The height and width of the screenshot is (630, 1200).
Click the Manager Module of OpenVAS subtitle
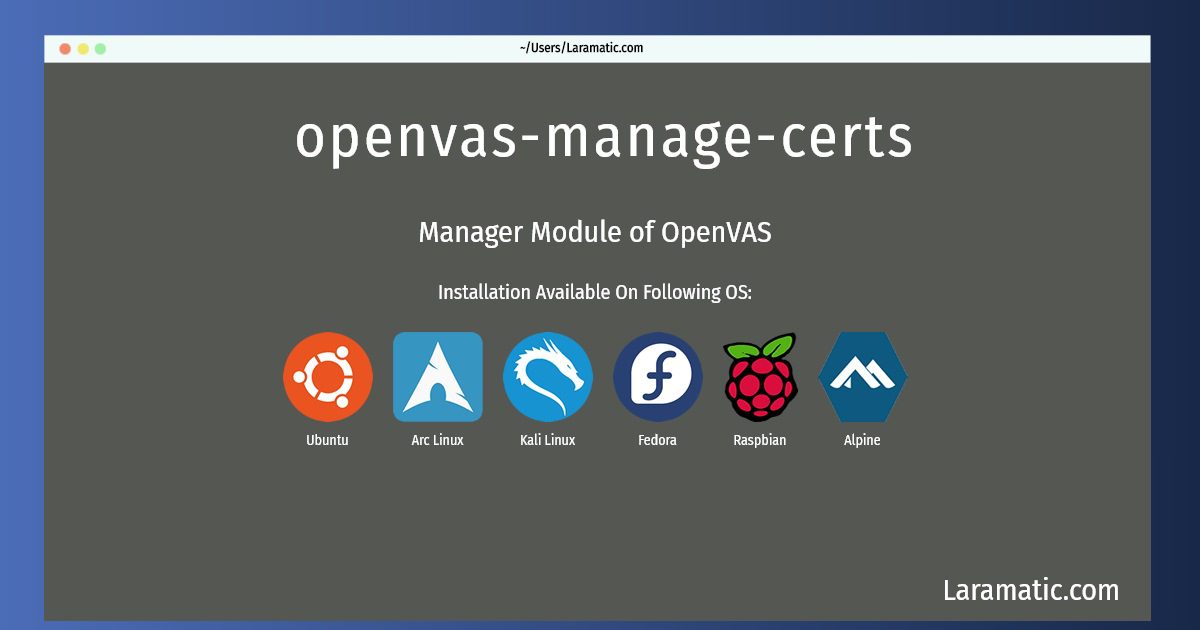pyautogui.click(x=595, y=232)
